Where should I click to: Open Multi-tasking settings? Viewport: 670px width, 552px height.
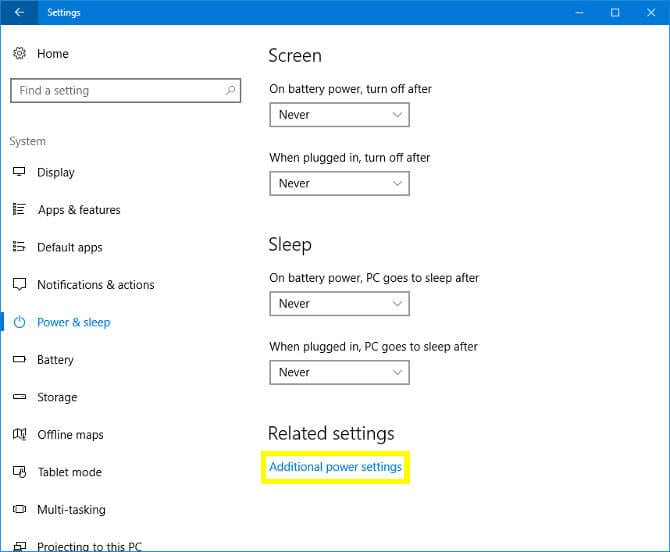[x=71, y=510]
